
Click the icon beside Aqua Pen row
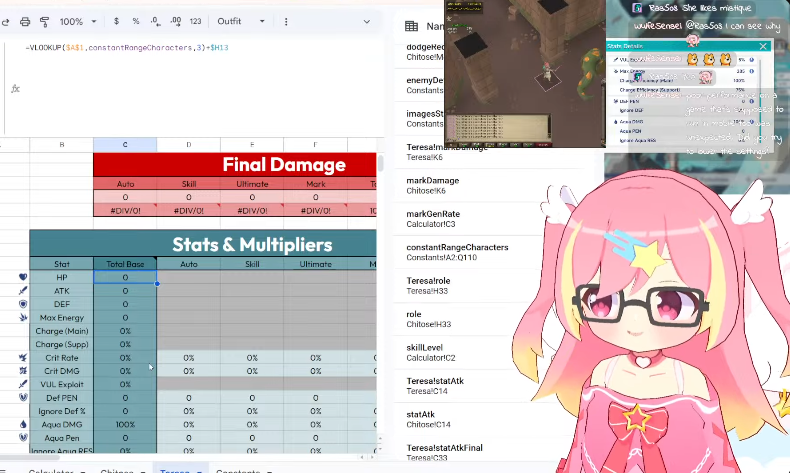[x=23, y=438]
